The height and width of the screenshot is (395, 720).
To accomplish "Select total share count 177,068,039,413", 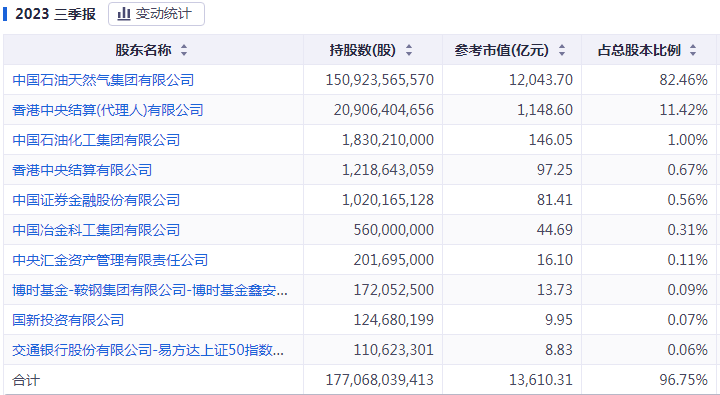I will [380, 380].
